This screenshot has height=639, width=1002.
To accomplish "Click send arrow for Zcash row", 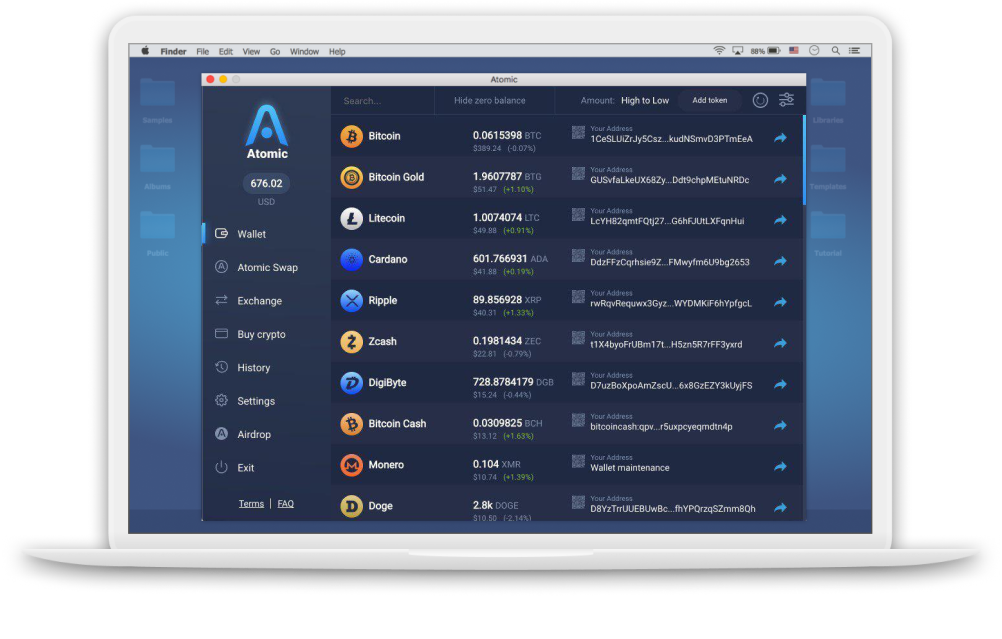I will point(780,343).
